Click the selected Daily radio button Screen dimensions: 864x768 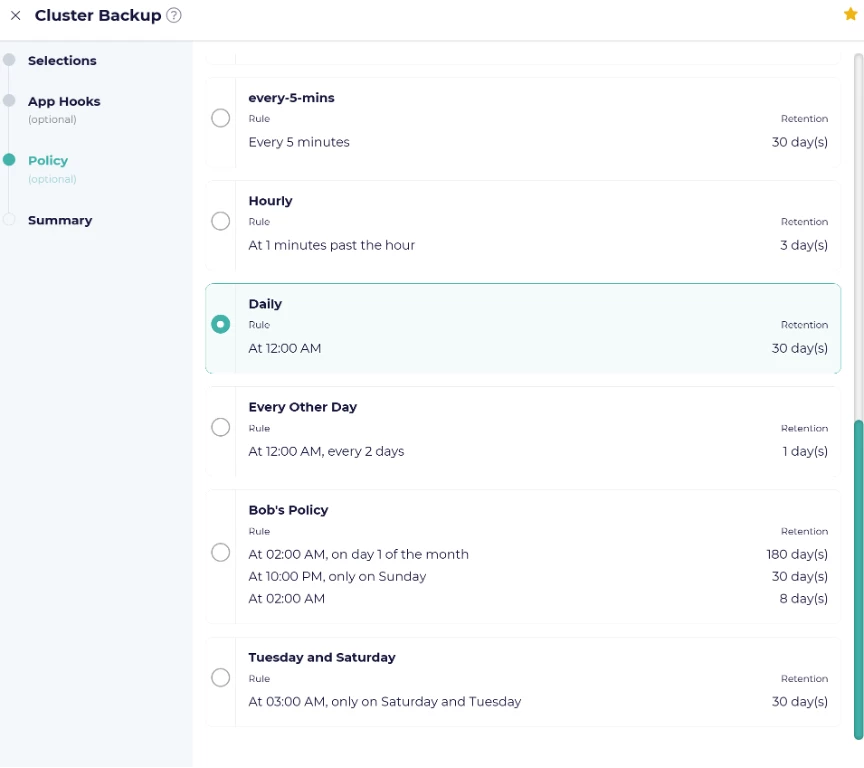pyautogui.click(x=221, y=324)
